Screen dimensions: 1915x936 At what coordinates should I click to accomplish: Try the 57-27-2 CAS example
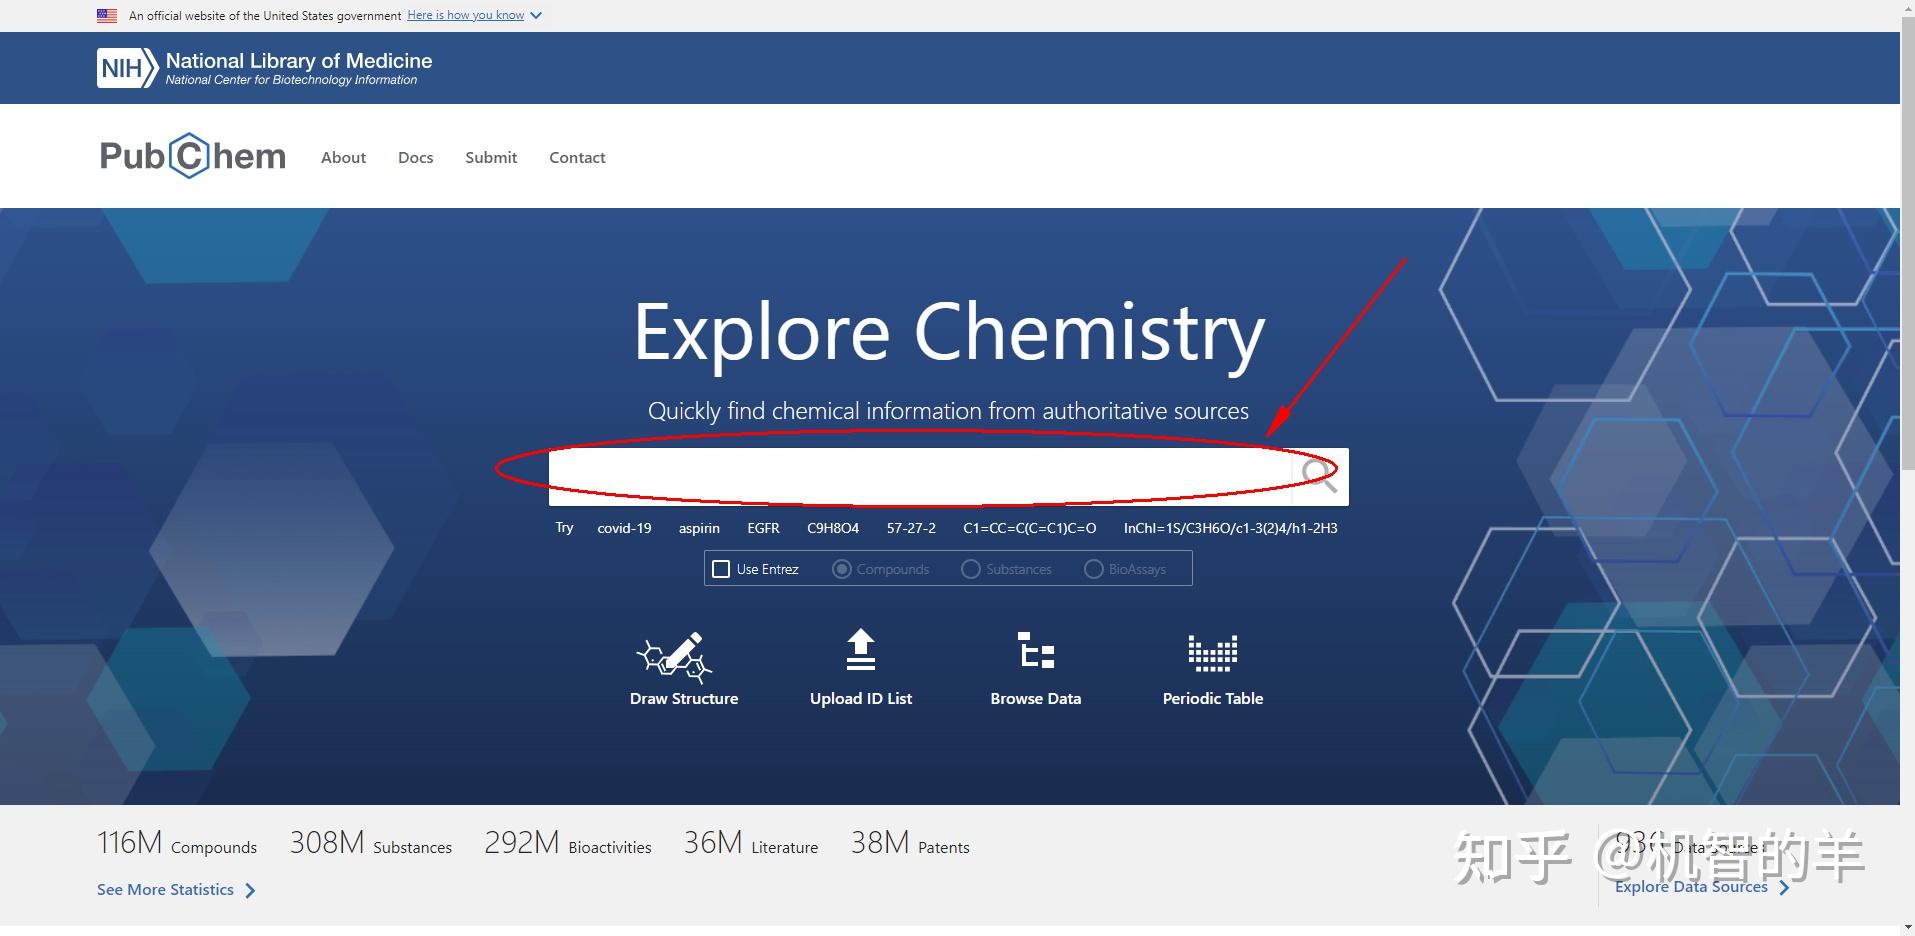pyautogui.click(x=911, y=528)
